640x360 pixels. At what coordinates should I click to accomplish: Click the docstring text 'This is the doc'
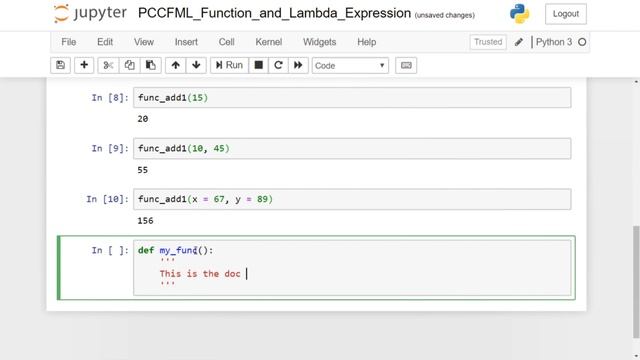pyautogui.click(x=200, y=273)
